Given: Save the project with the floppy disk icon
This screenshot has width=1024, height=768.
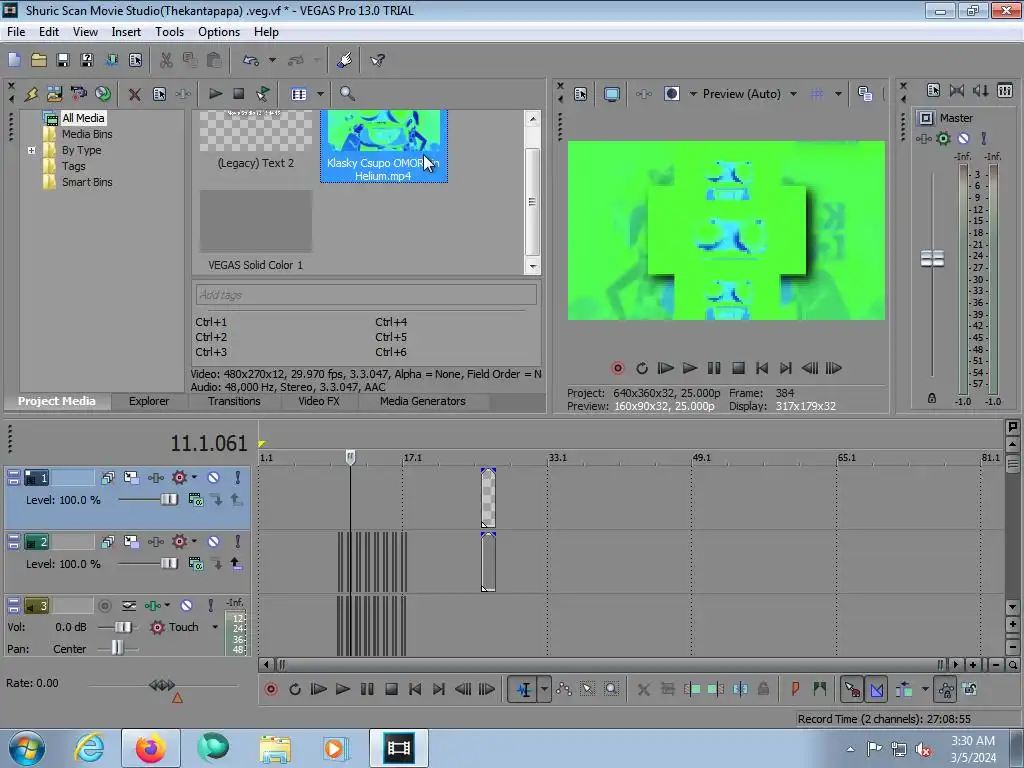Looking at the screenshot, I should [63, 60].
